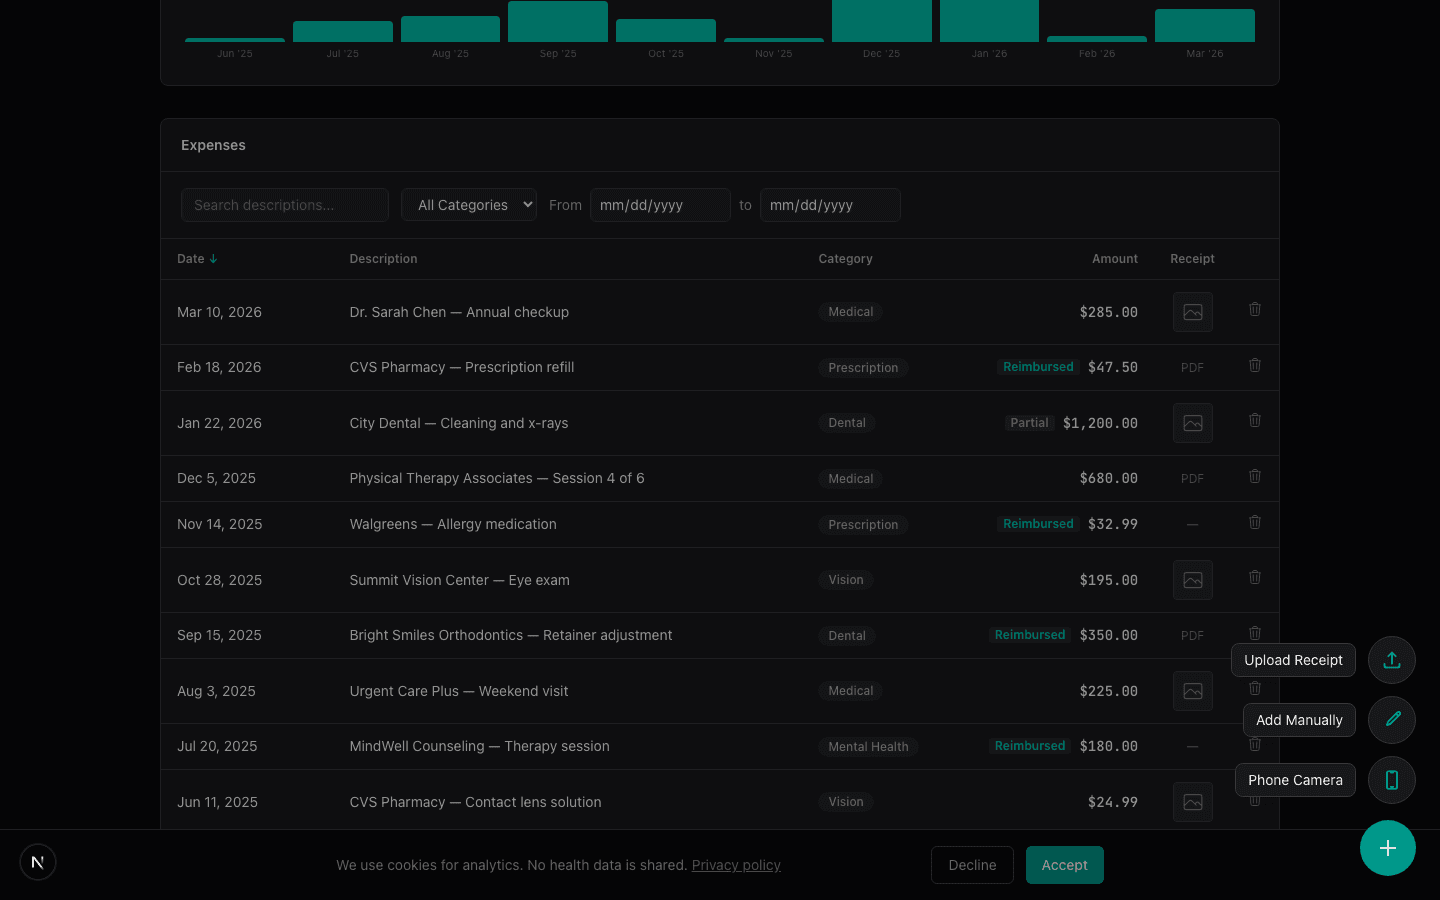Accept the cookie notice
Image resolution: width=1440 pixels, height=900 pixels.
(1064, 865)
